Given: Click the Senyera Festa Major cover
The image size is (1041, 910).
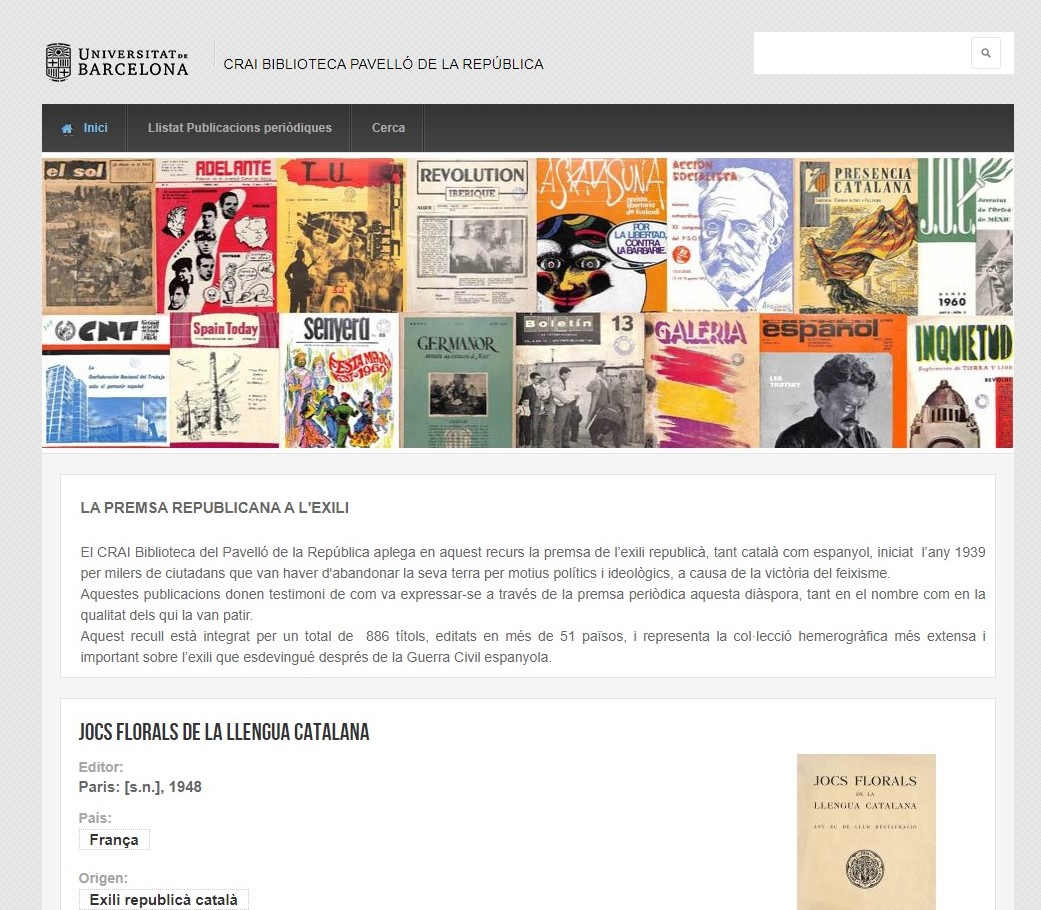Looking at the screenshot, I should tap(339, 380).
